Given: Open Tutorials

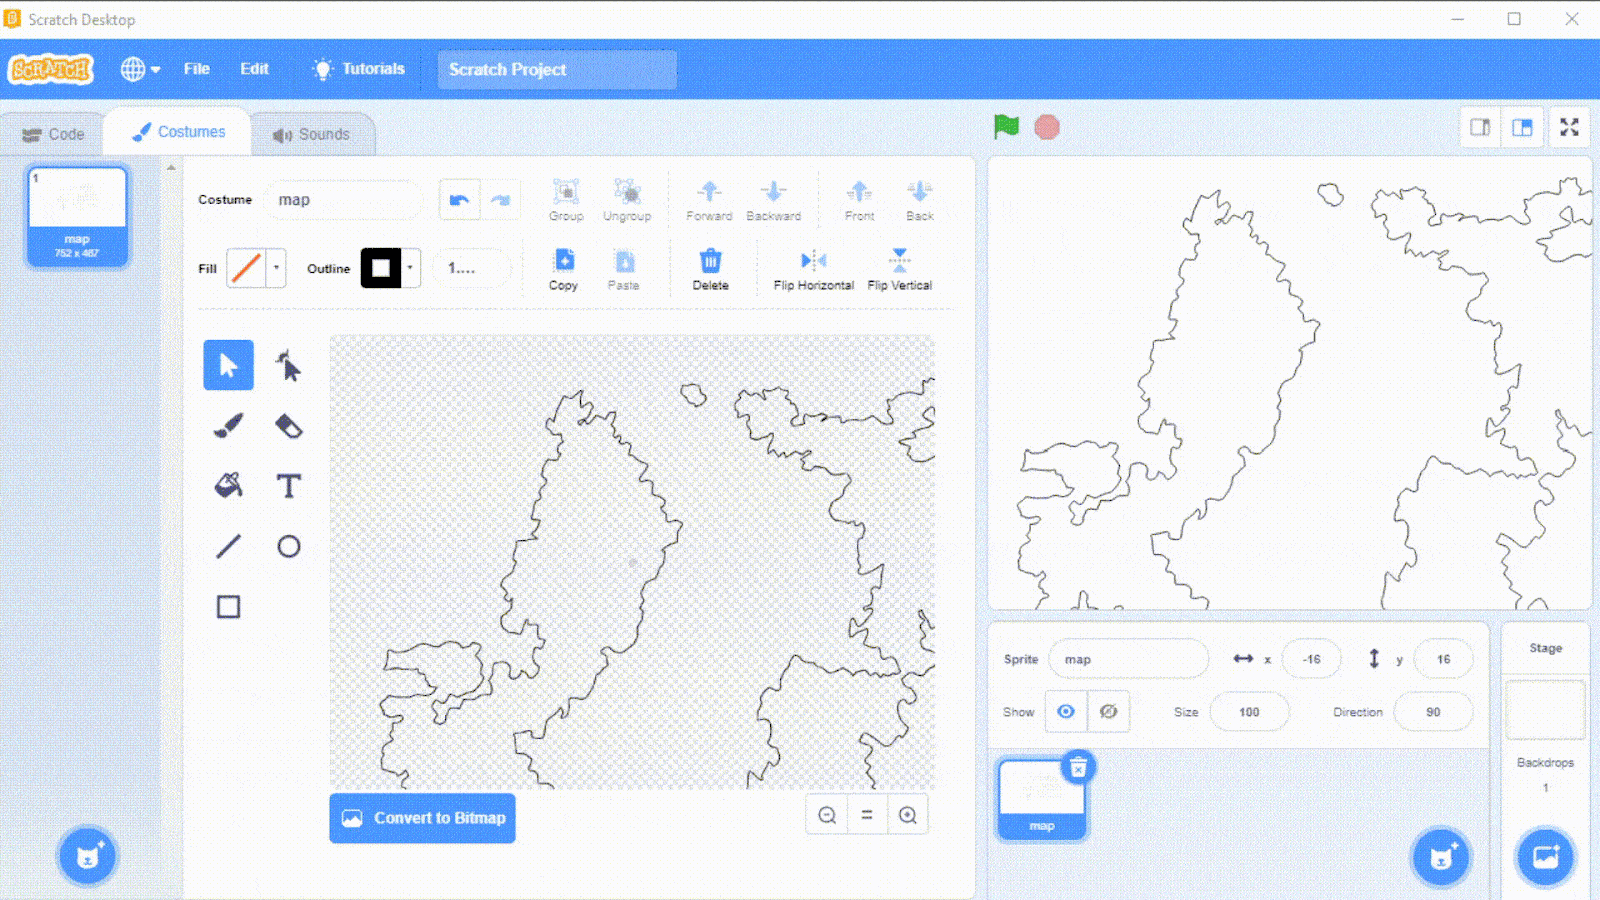Looking at the screenshot, I should (359, 69).
